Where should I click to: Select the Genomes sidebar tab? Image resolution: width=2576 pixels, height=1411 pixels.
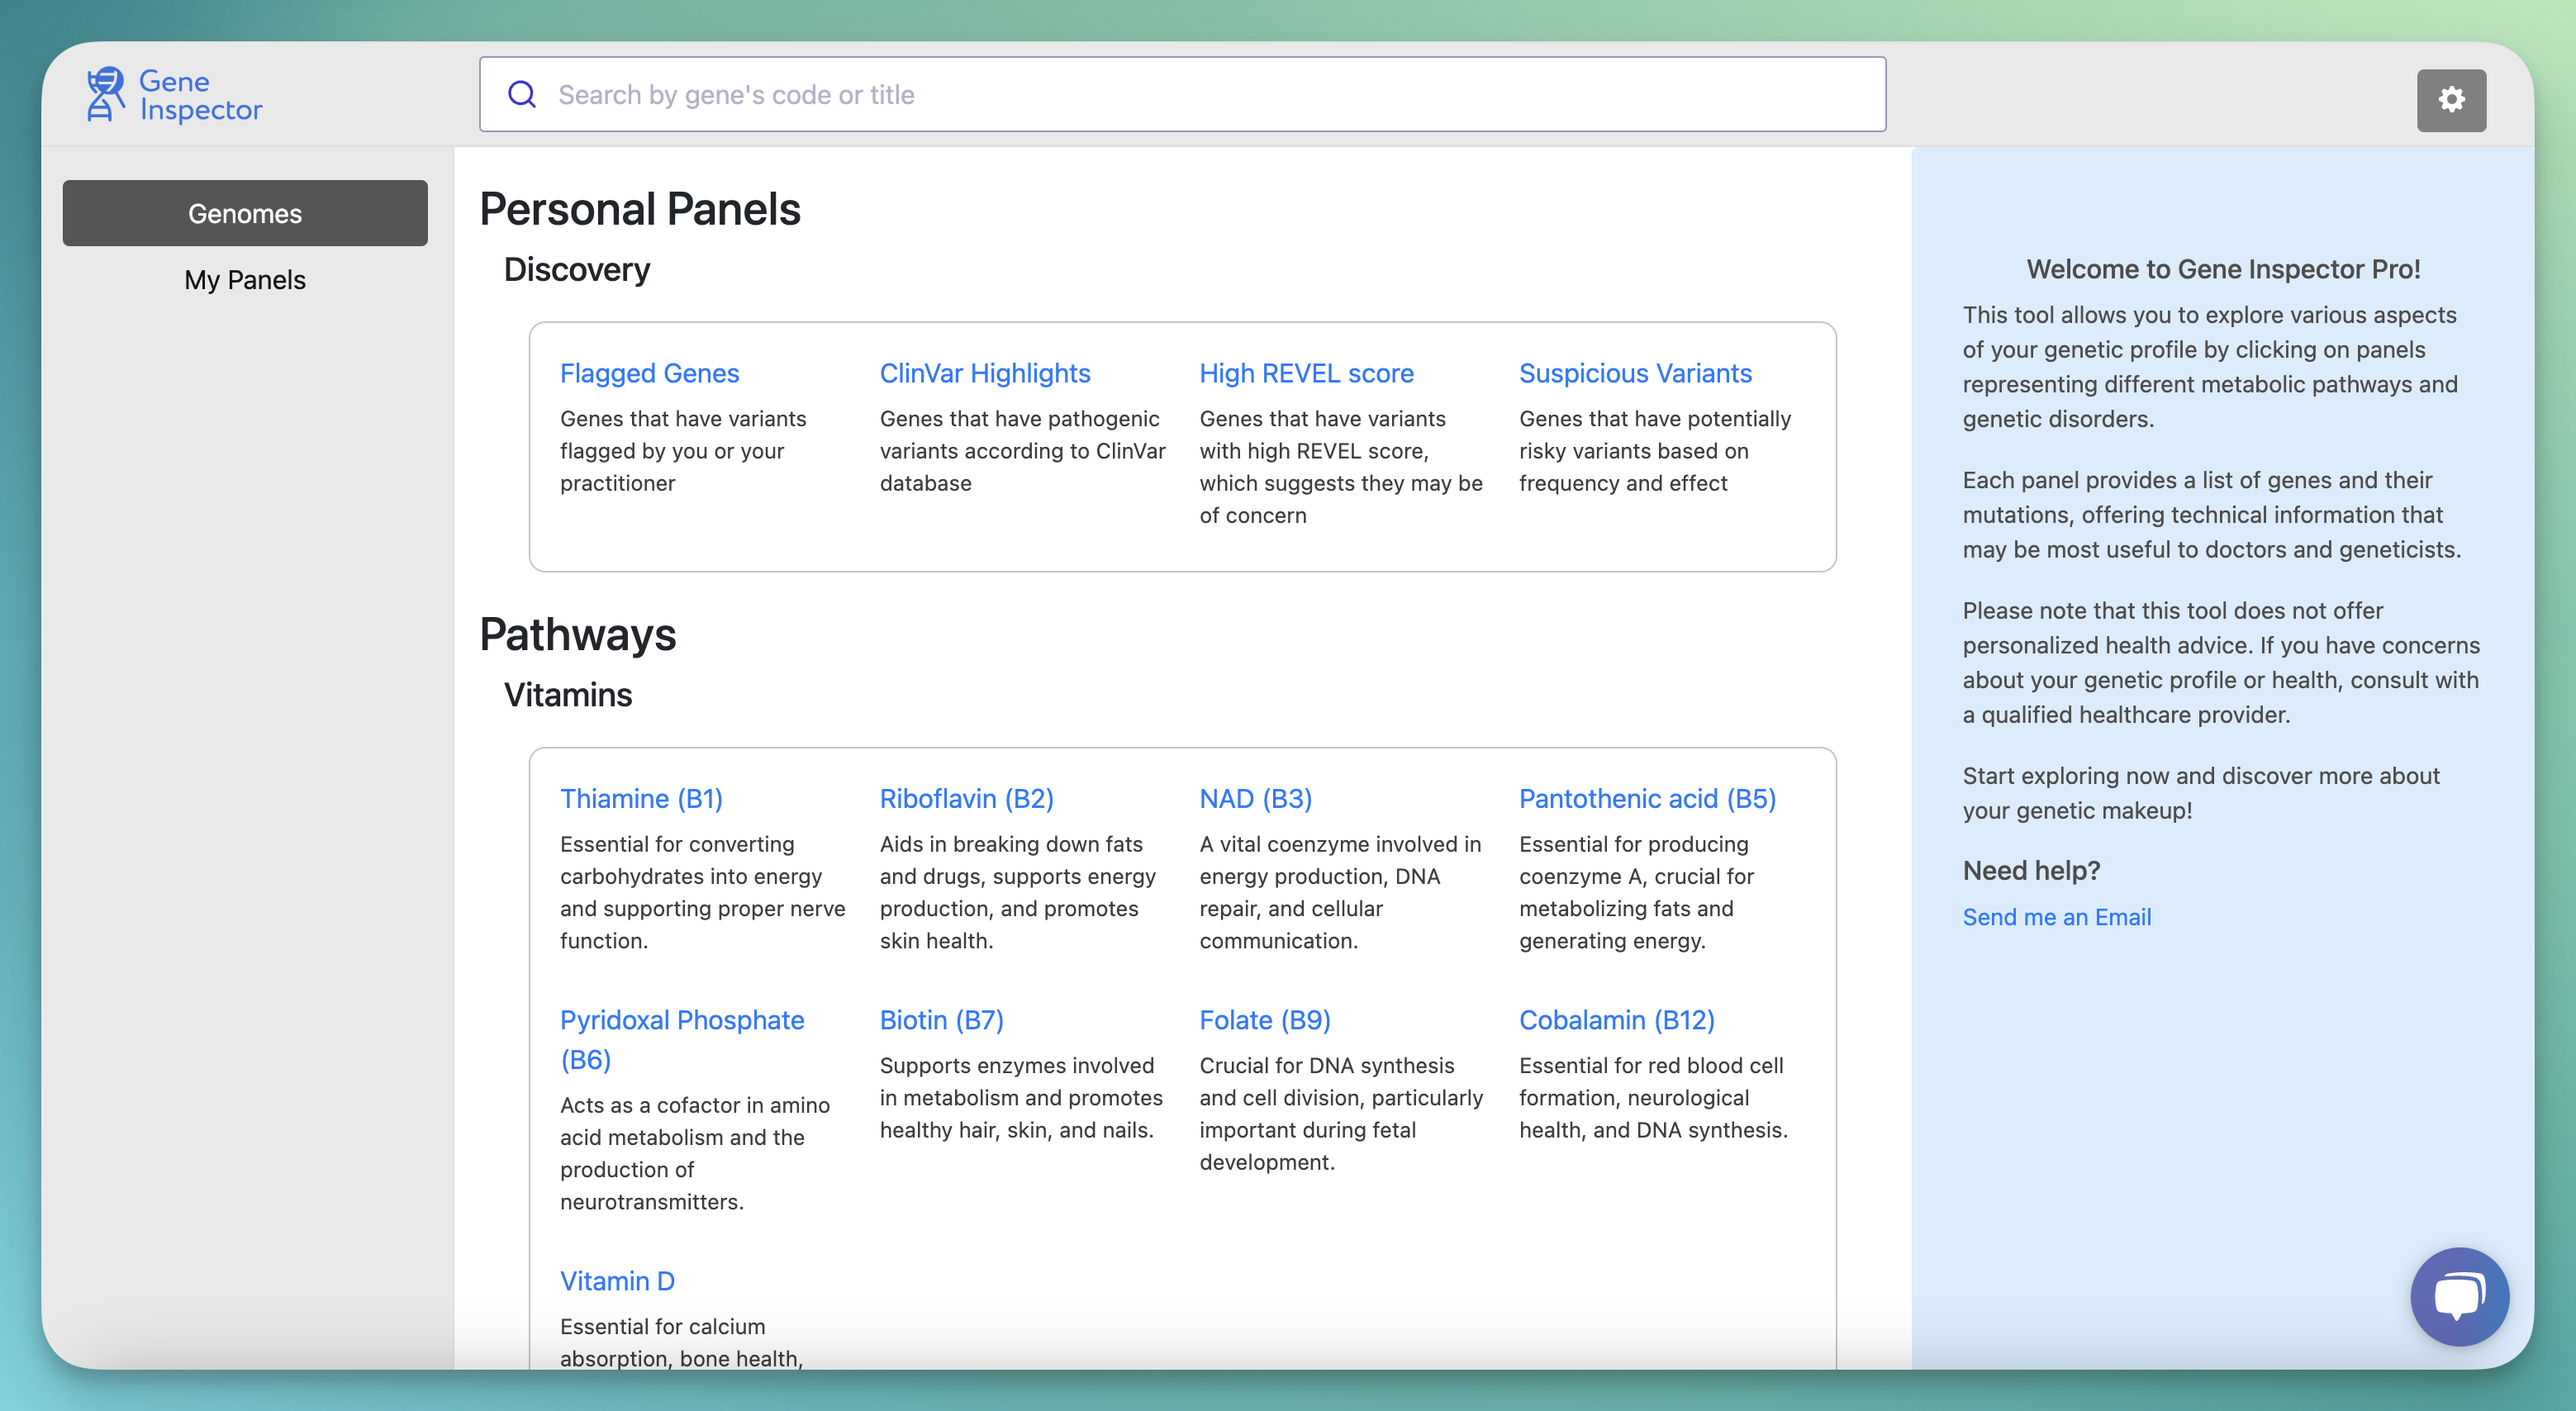click(x=245, y=213)
